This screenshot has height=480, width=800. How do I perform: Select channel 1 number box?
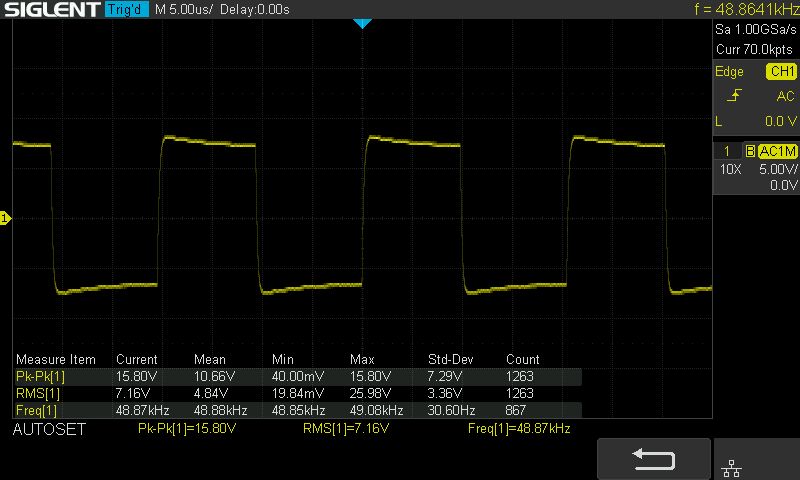point(727,151)
